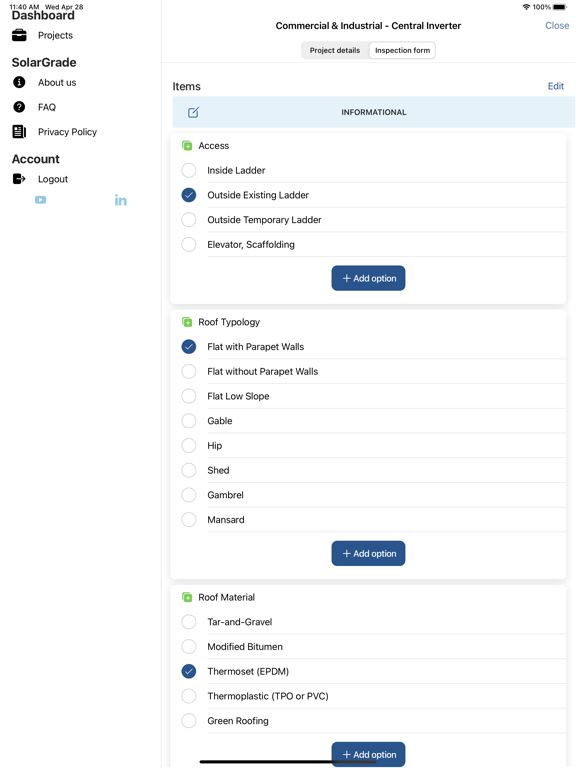Click the Roof Typology section title
Screen dimensions: 576x768
coord(229,322)
